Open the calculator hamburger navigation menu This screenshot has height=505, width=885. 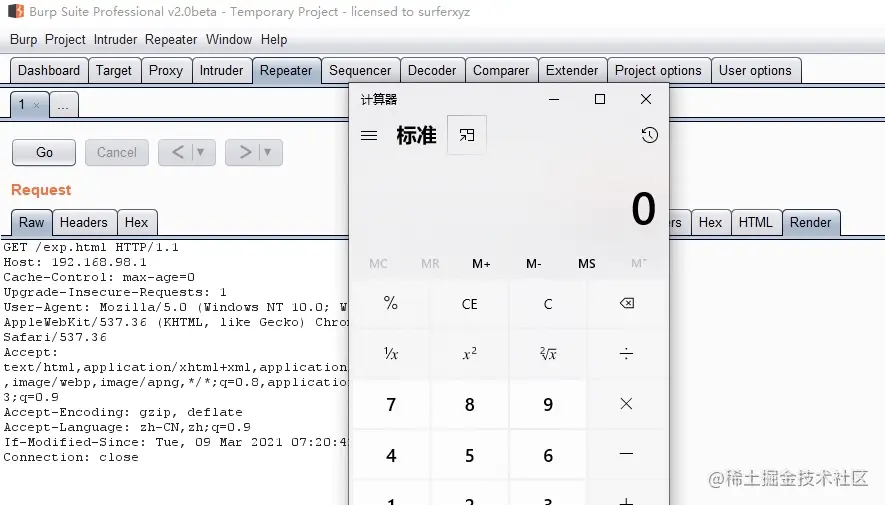pyautogui.click(x=369, y=135)
